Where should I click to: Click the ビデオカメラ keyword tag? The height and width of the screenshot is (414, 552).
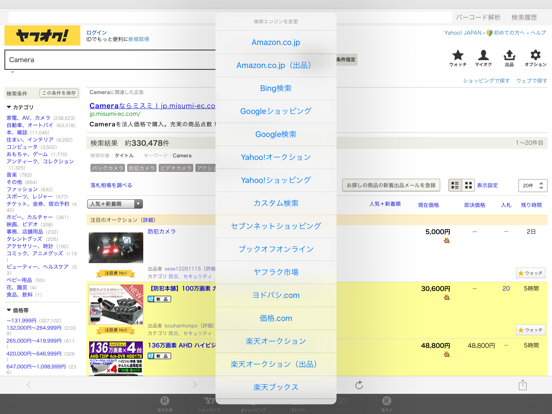pos(176,168)
